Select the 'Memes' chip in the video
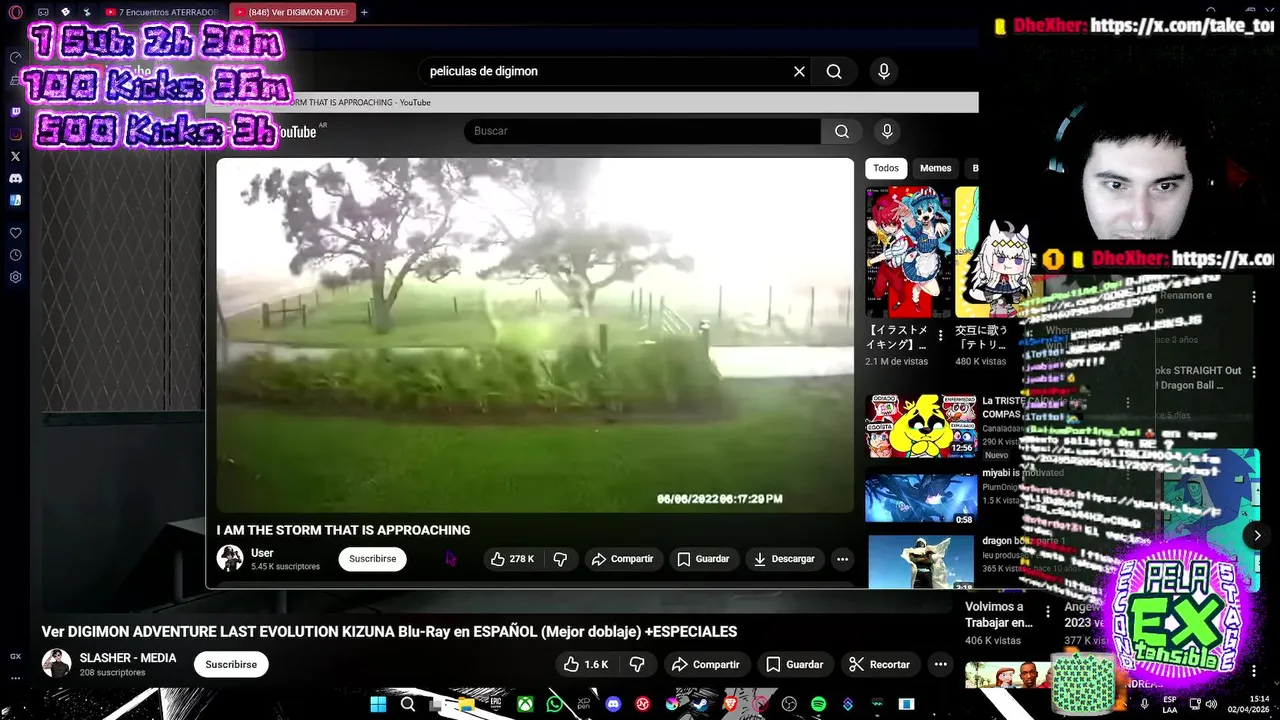The image size is (1280, 720). pos(936,168)
